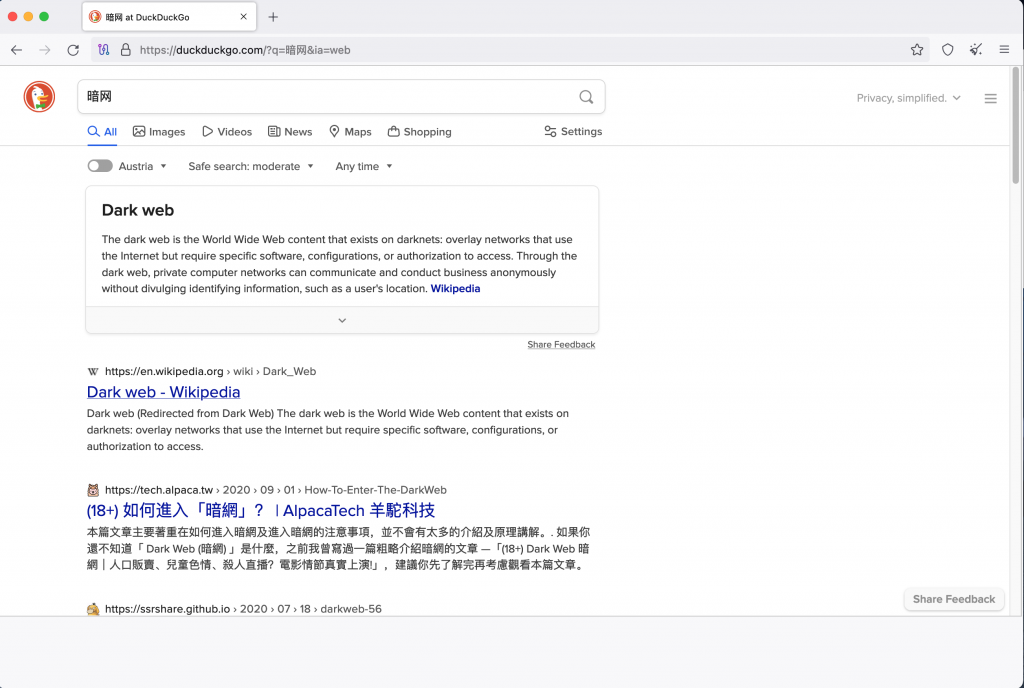1024x688 pixels.
Task: Reload the page with the refresh icon
Action: point(73,49)
